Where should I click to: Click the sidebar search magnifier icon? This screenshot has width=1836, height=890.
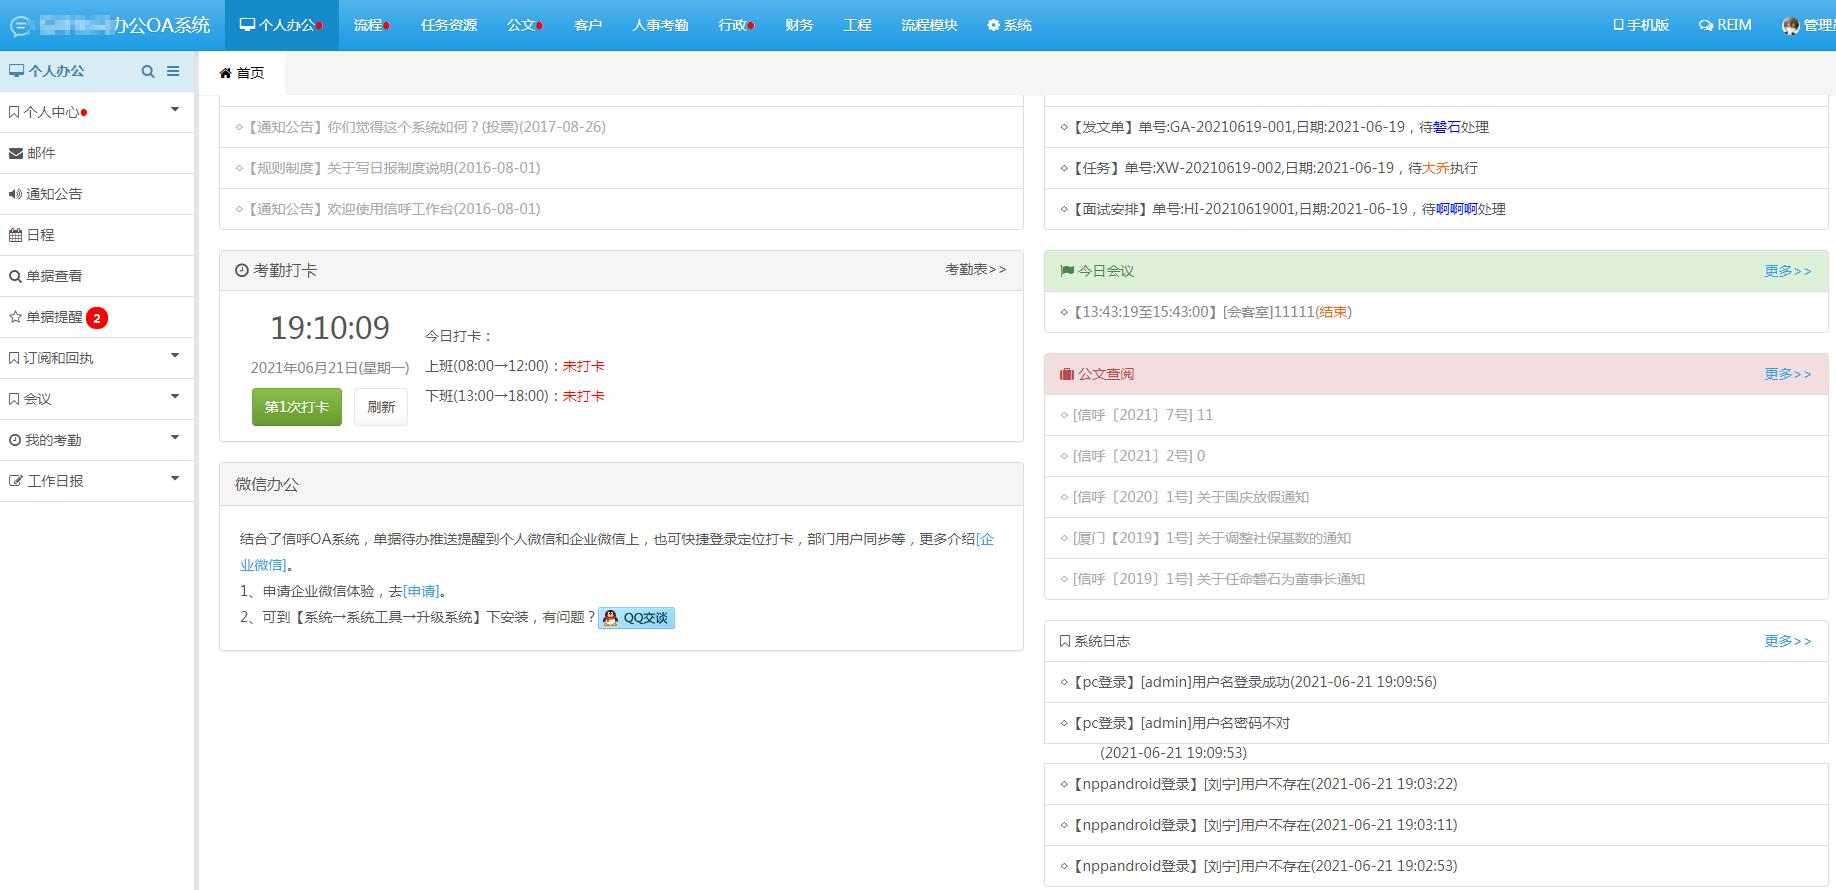click(148, 71)
